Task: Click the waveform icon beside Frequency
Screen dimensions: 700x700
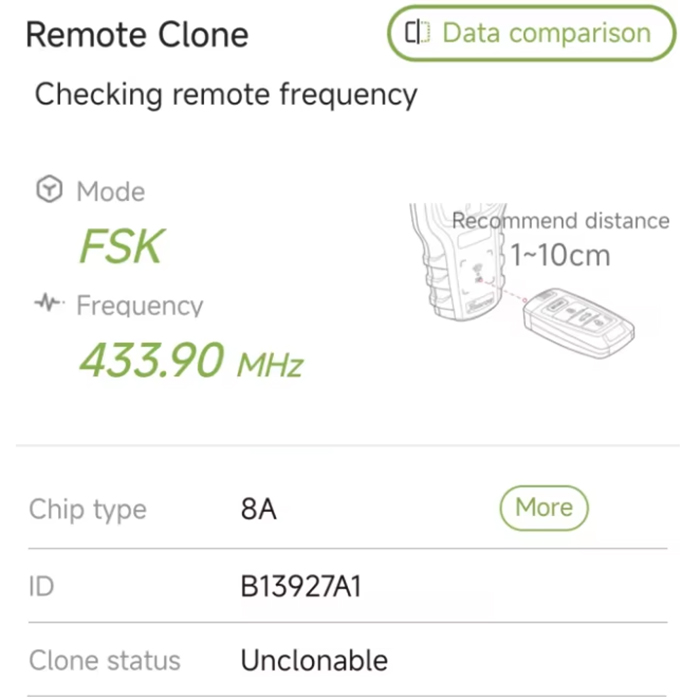Action: tap(49, 304)
